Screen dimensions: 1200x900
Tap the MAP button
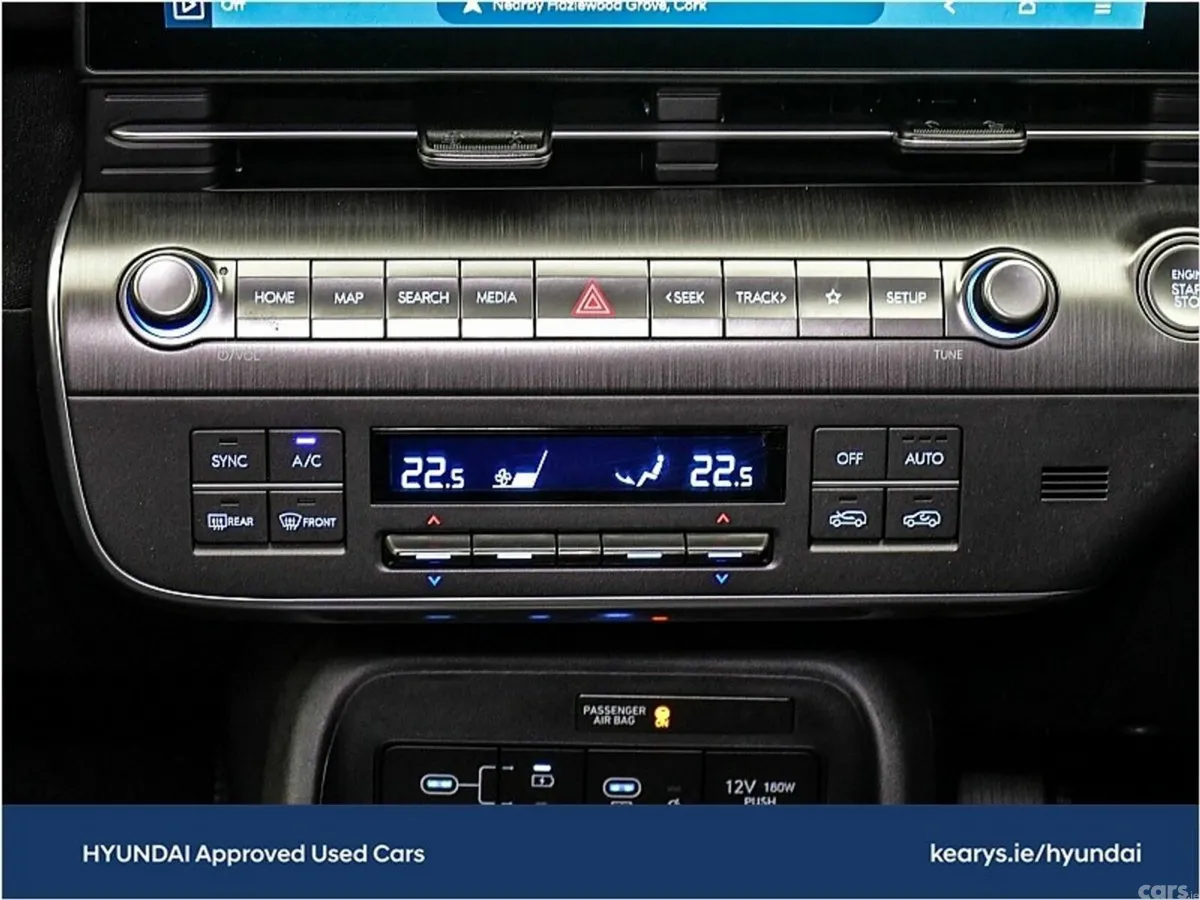tap(348, 298)
